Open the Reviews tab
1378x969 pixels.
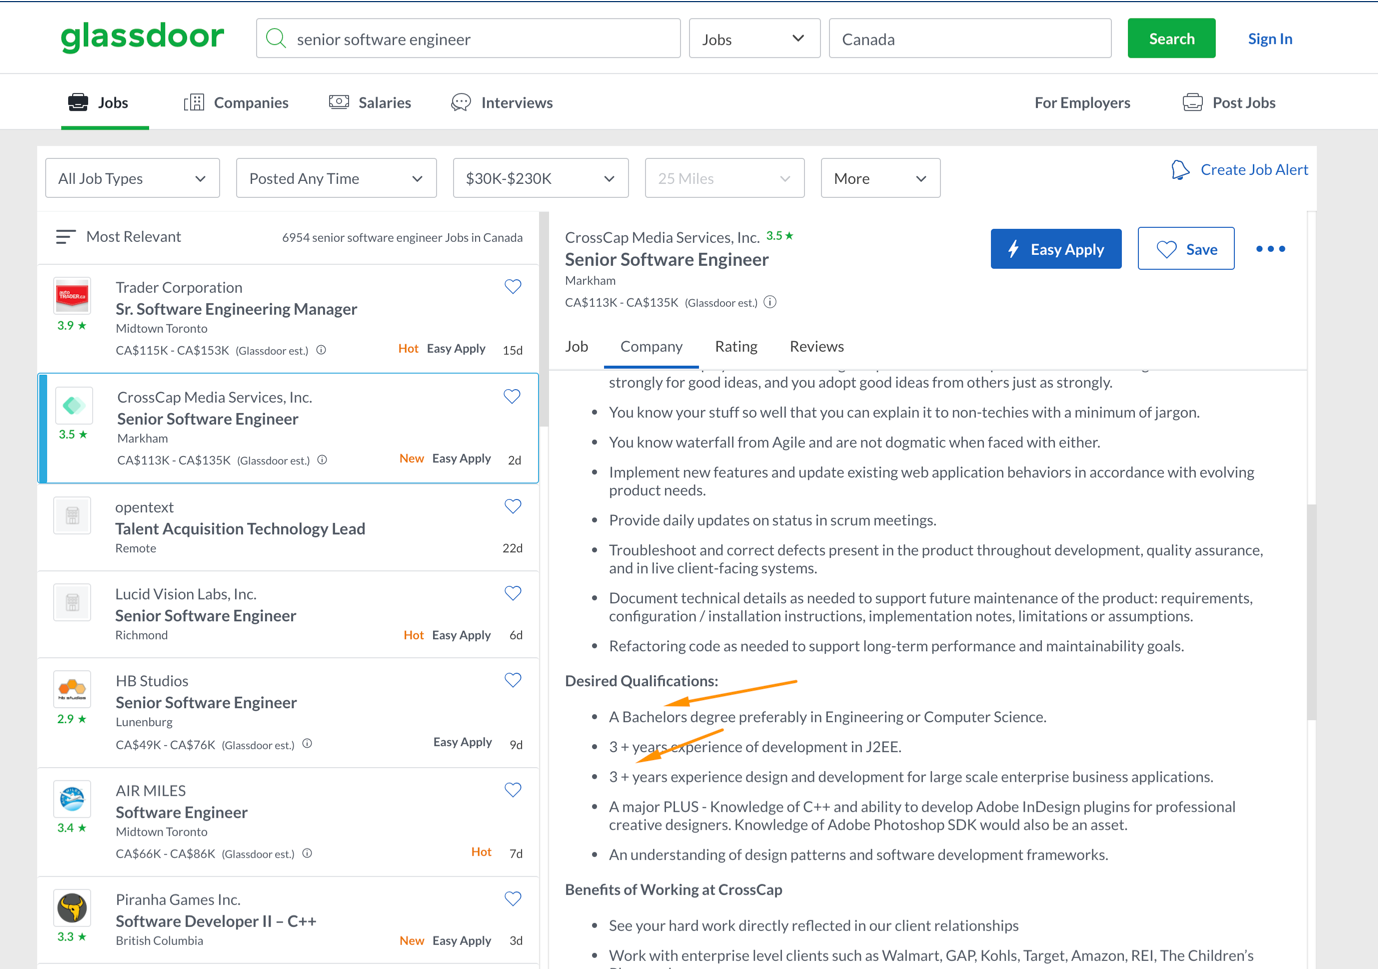pos(816,346)
